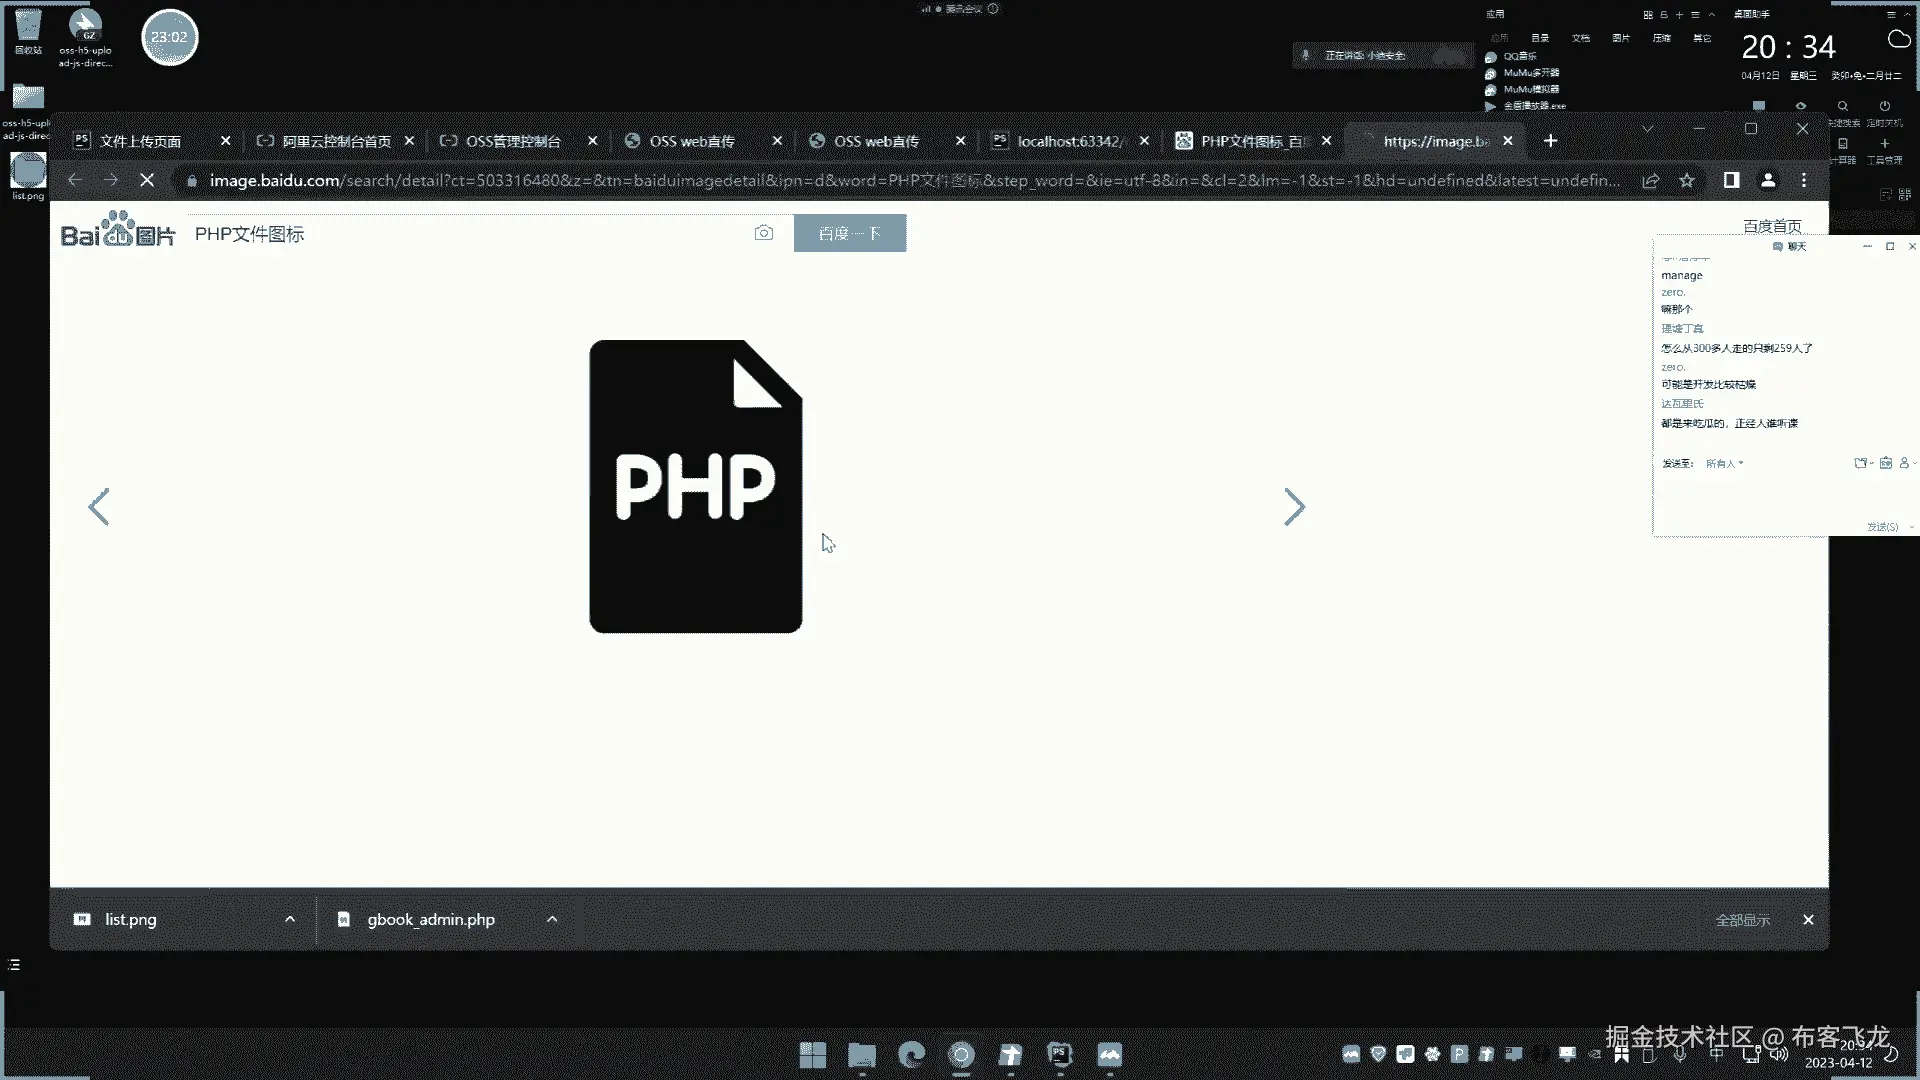Switch to the 阿里云控制台首页 tab

click(336, 141)
